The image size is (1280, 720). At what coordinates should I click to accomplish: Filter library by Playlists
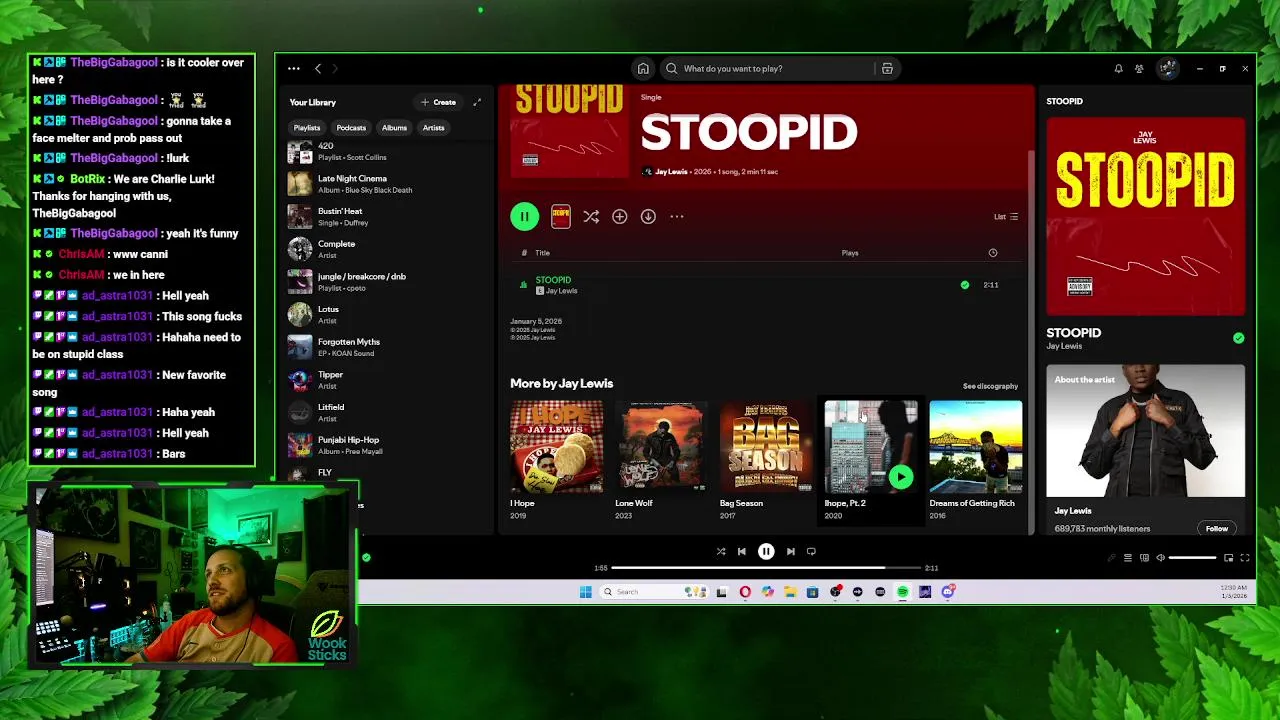(x=307, y=128)
